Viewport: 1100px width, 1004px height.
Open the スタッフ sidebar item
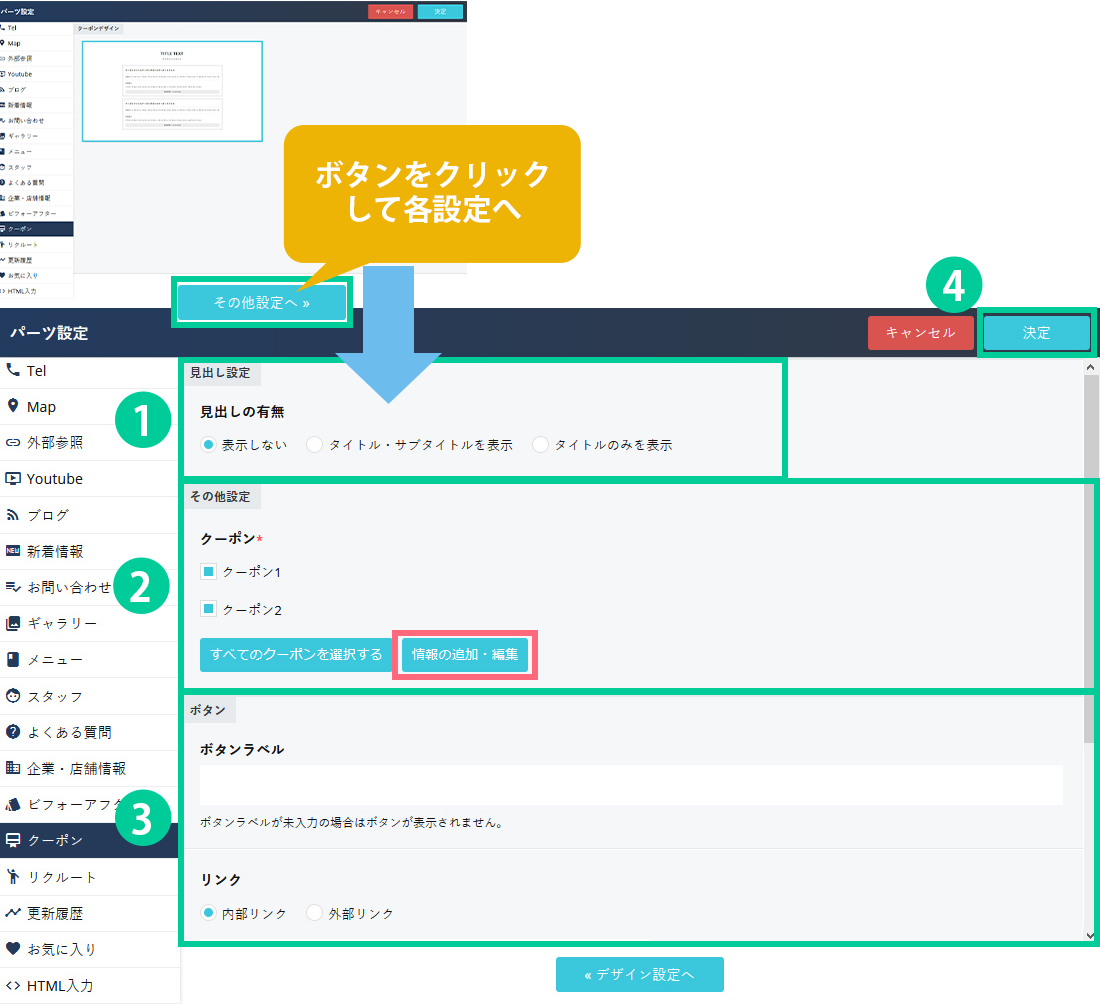55,696
